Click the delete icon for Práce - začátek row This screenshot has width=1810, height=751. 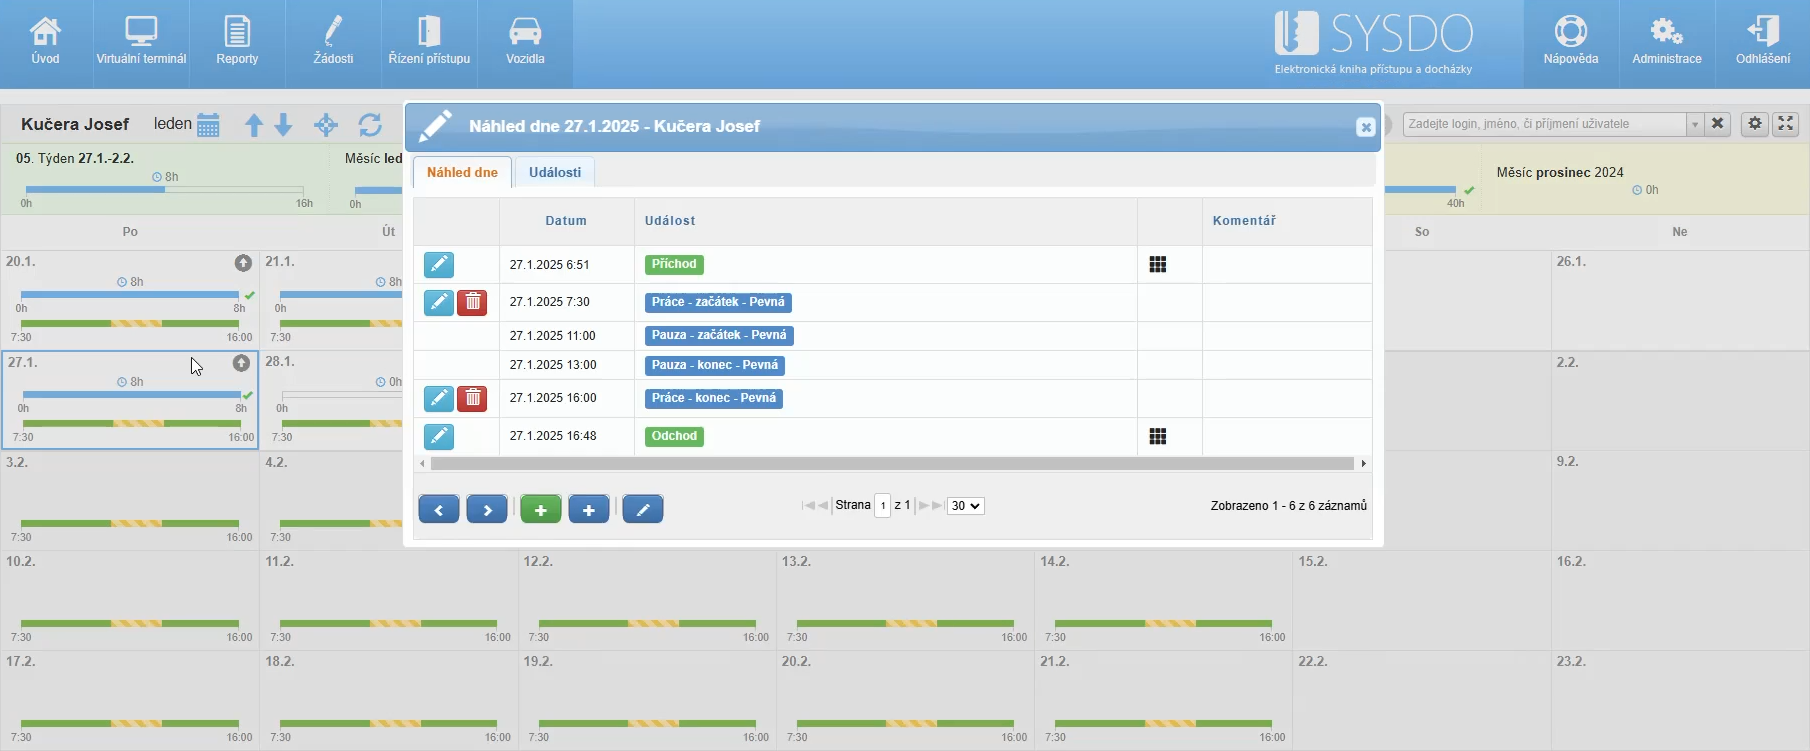point(472,302)
